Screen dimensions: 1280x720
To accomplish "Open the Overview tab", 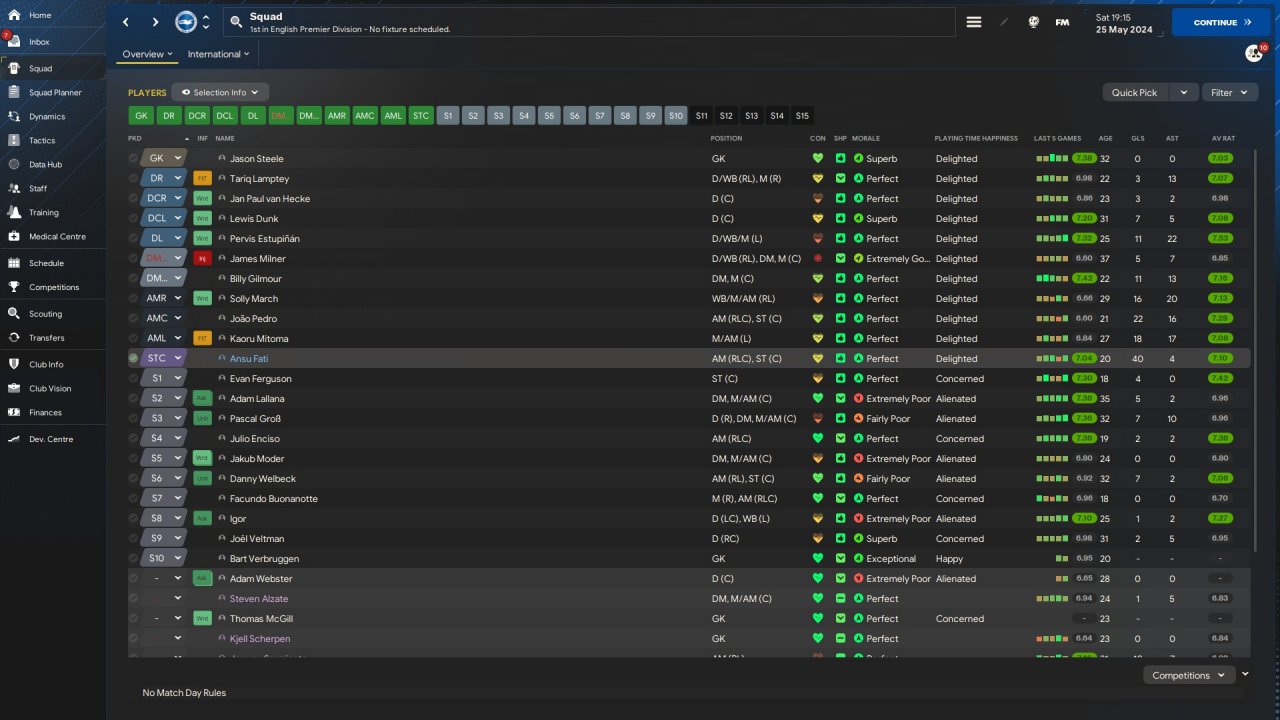I will tap(147, 54).
